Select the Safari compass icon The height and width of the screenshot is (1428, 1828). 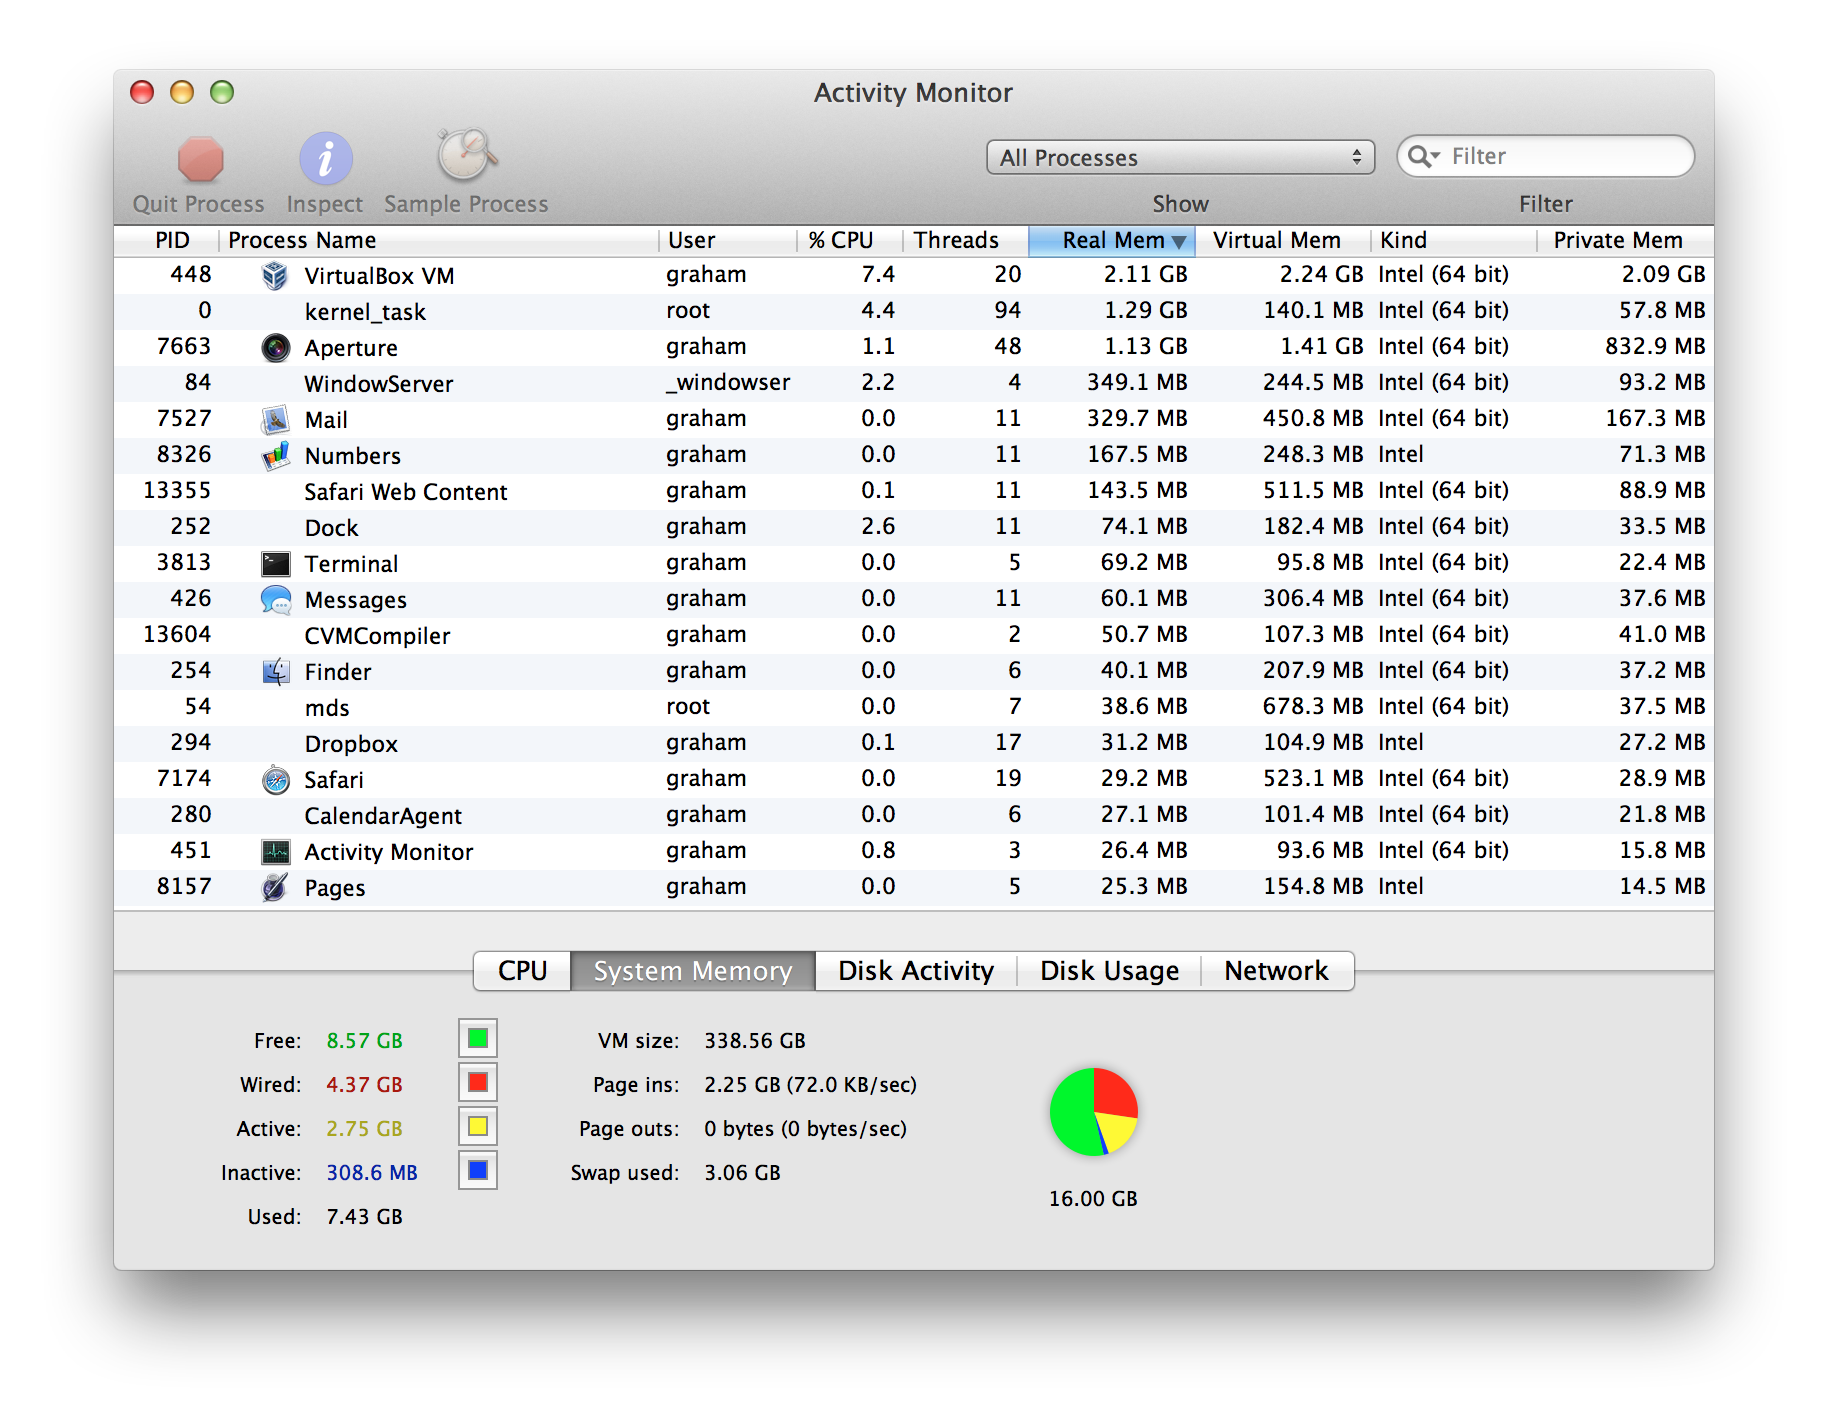tap(275, 779)
